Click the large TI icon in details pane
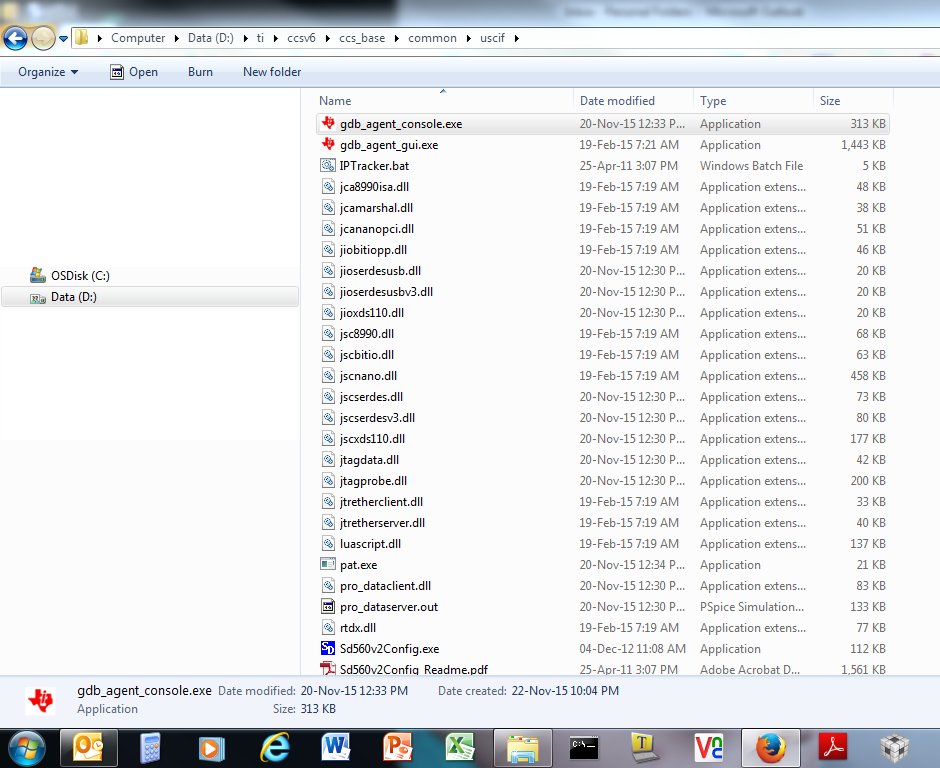This screenshot has width=940, height=768. [x=40, y=700]
